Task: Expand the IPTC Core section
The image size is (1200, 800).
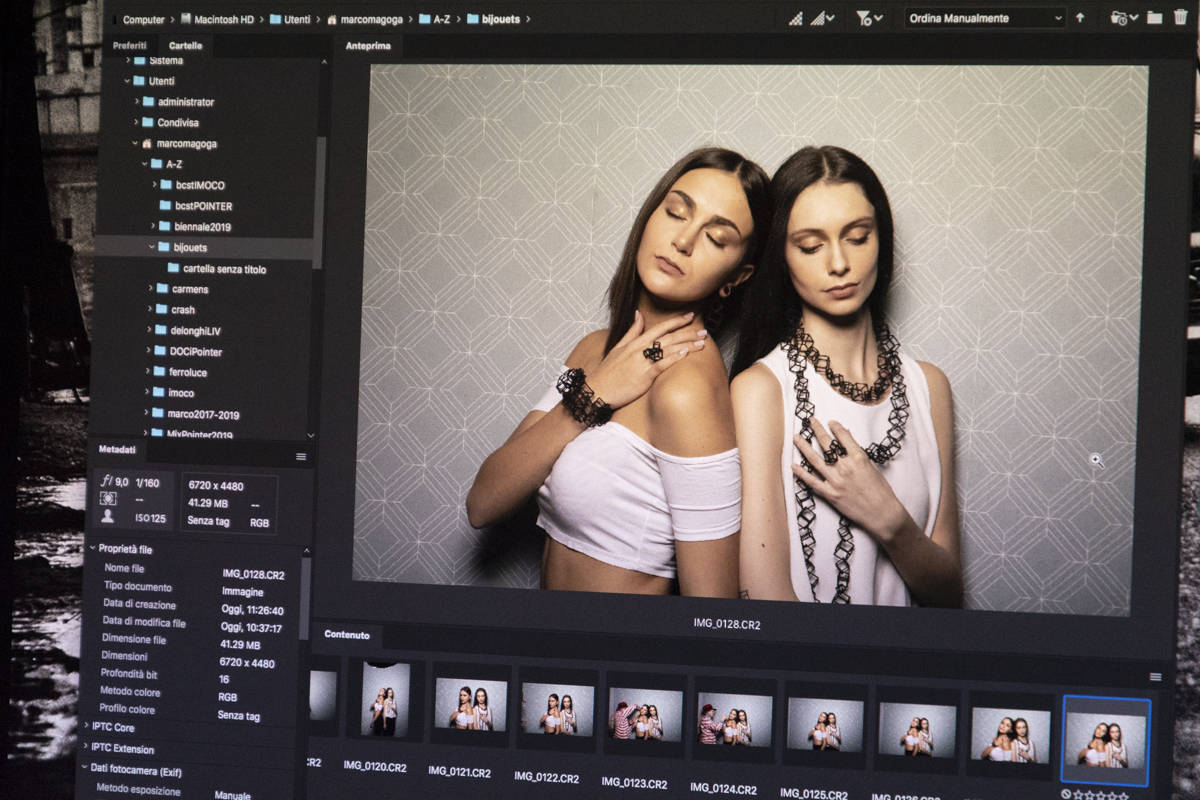Action: tap(84, 727)
